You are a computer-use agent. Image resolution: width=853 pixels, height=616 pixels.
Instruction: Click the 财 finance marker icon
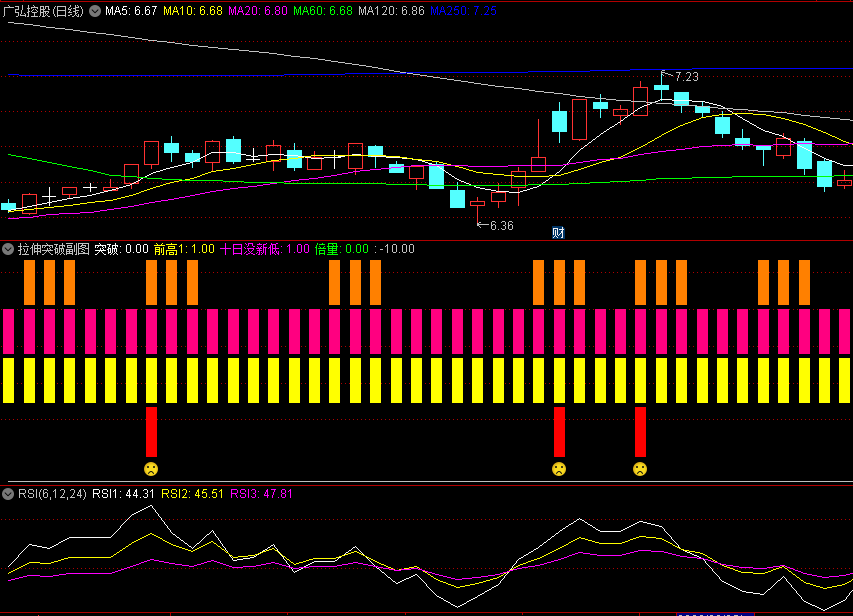tap(558, 233)
